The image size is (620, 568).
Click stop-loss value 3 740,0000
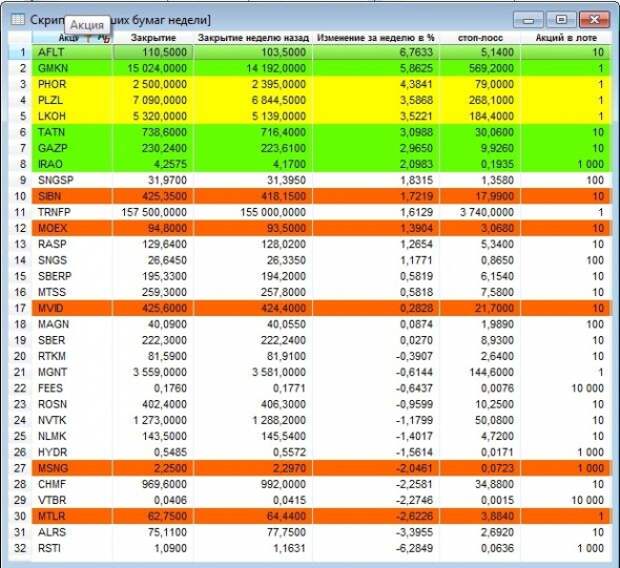point(480,212)
